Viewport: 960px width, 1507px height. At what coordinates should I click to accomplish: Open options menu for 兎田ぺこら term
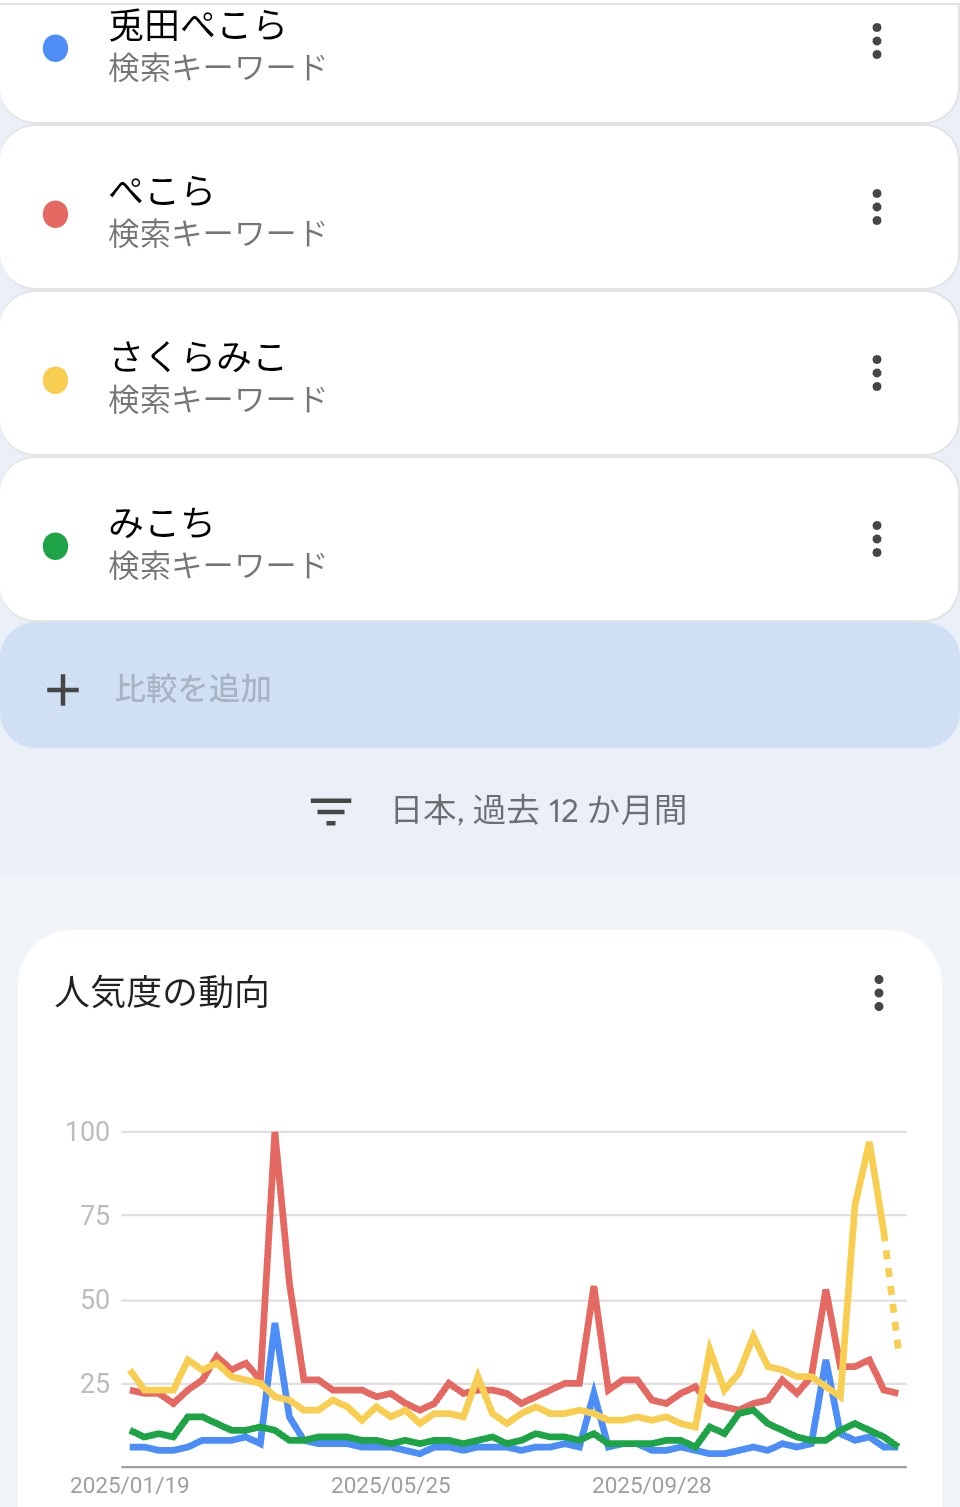[x=877, y=41]
